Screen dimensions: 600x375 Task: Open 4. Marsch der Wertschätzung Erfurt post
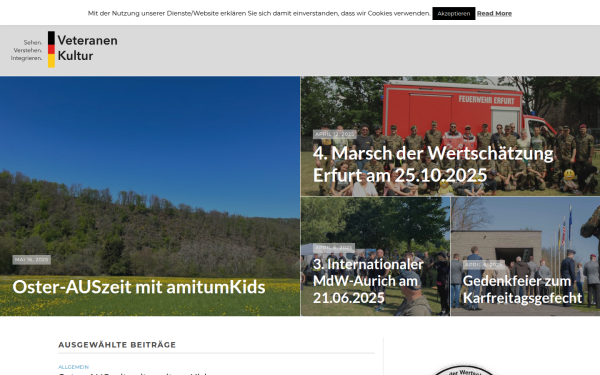(433, 164)
